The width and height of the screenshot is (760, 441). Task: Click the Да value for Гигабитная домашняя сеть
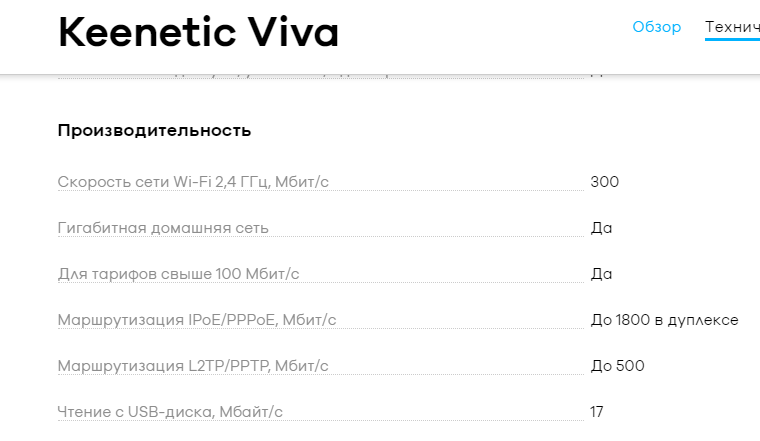click(x=601, y=228)
